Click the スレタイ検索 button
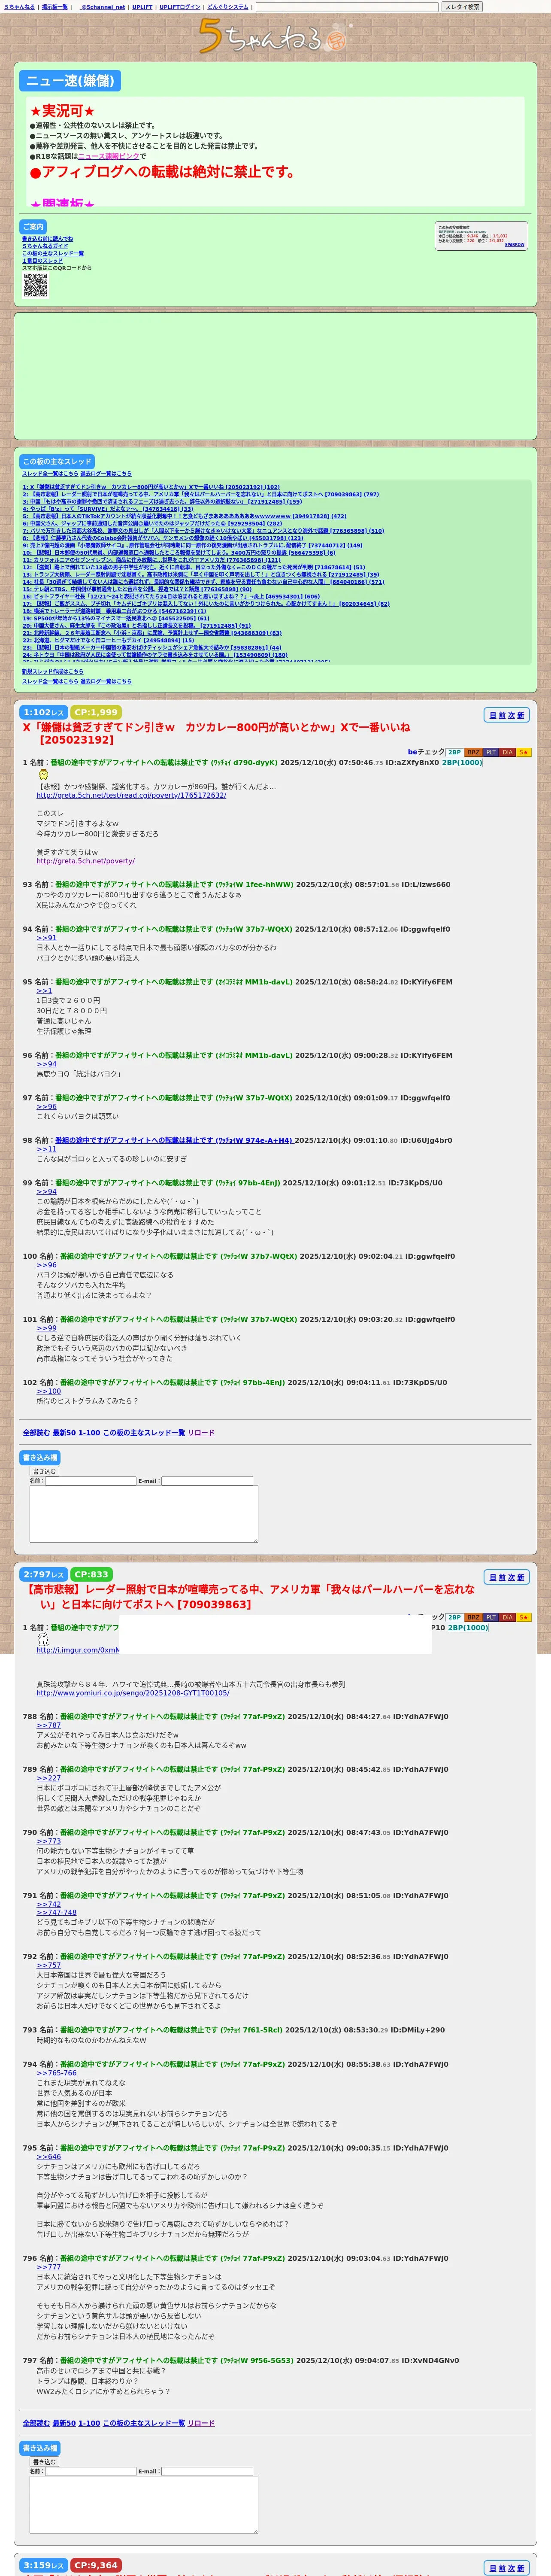The height and width of the screenshot is (2576, 551). click(462, 7)
